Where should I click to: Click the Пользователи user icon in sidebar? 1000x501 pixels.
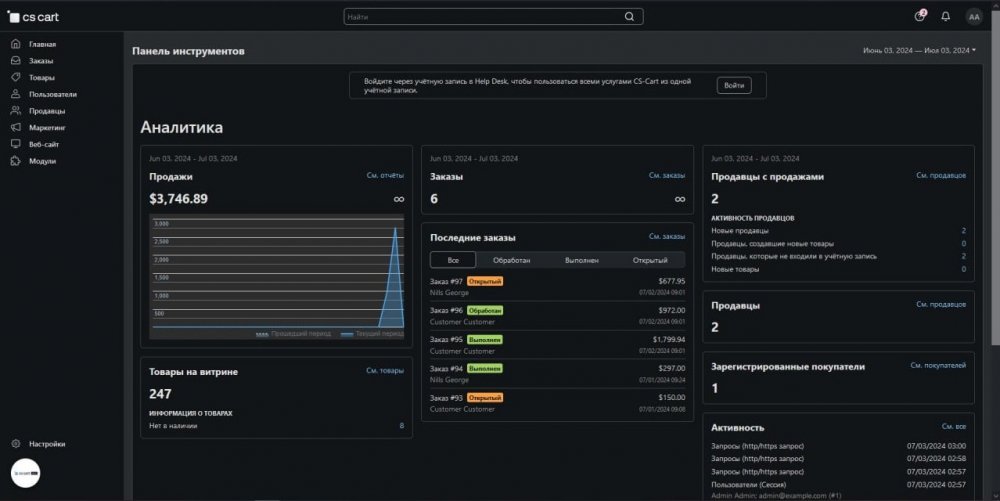coord(15,94)
